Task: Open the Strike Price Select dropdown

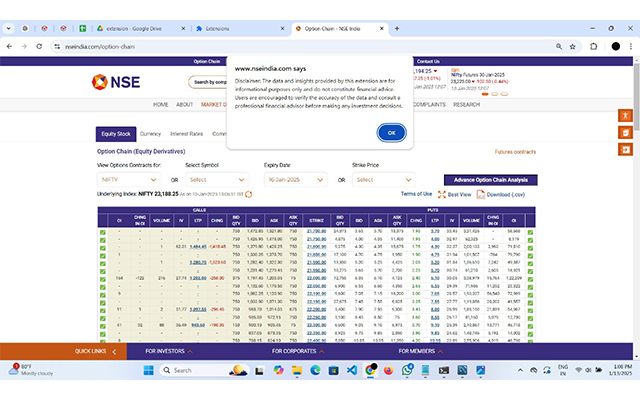Action: coord(384,180)
